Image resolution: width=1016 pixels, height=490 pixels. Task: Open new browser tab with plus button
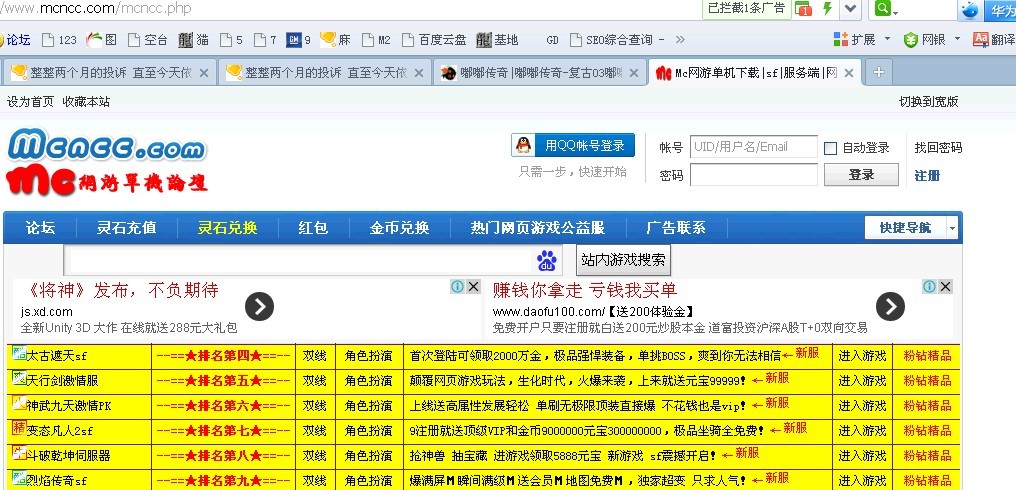click(878, 72)
